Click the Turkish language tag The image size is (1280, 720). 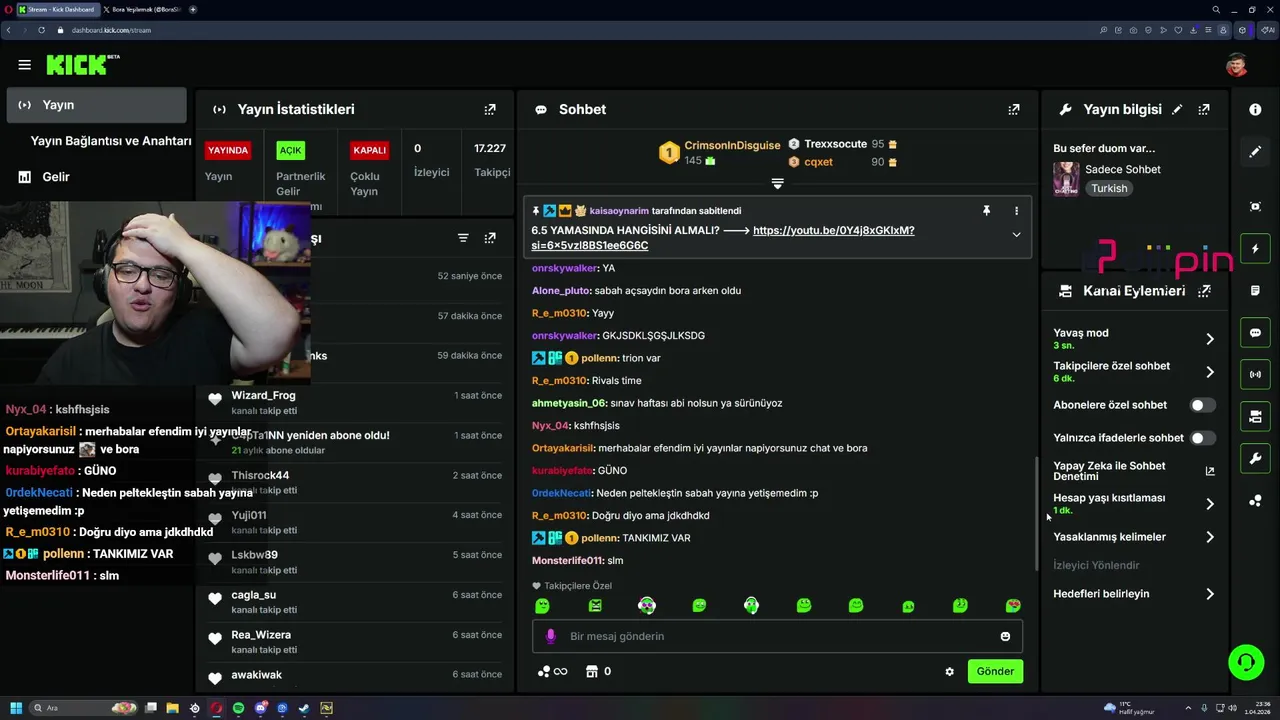pyautogui.click(x=1109, y=188)
